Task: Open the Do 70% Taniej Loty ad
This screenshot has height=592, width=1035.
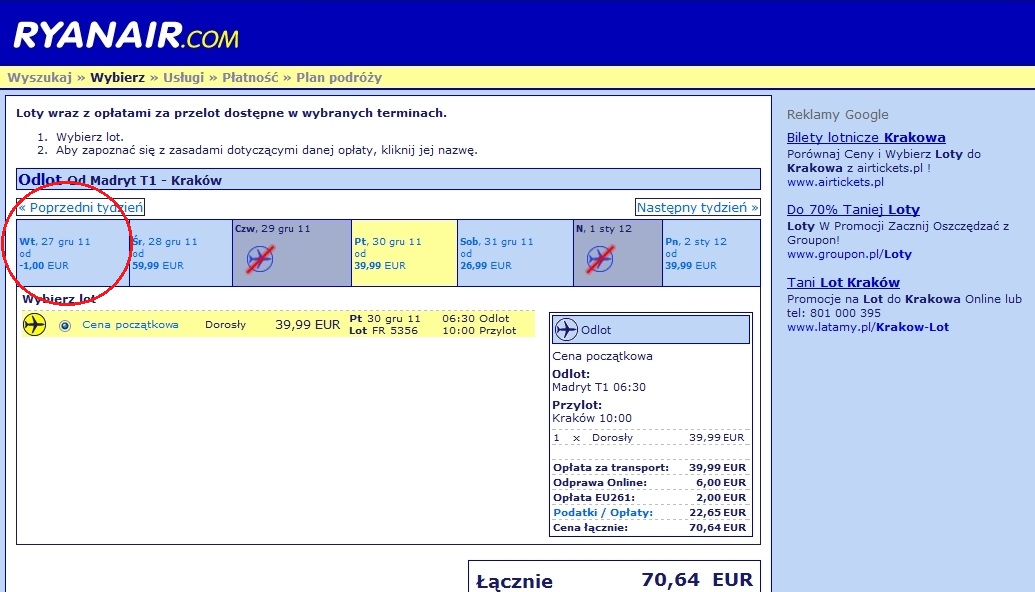Action: (x=853, y=209)
